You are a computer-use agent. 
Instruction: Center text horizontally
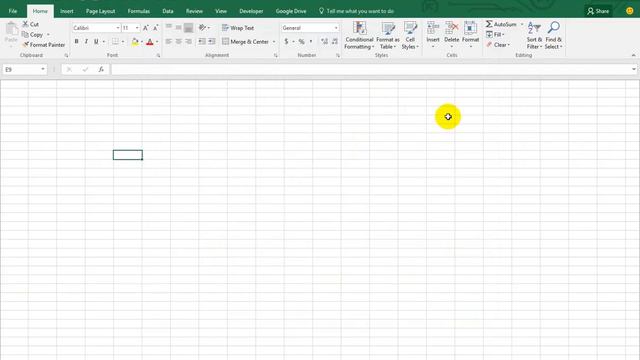pyautogui.click(x=178, y=42)
